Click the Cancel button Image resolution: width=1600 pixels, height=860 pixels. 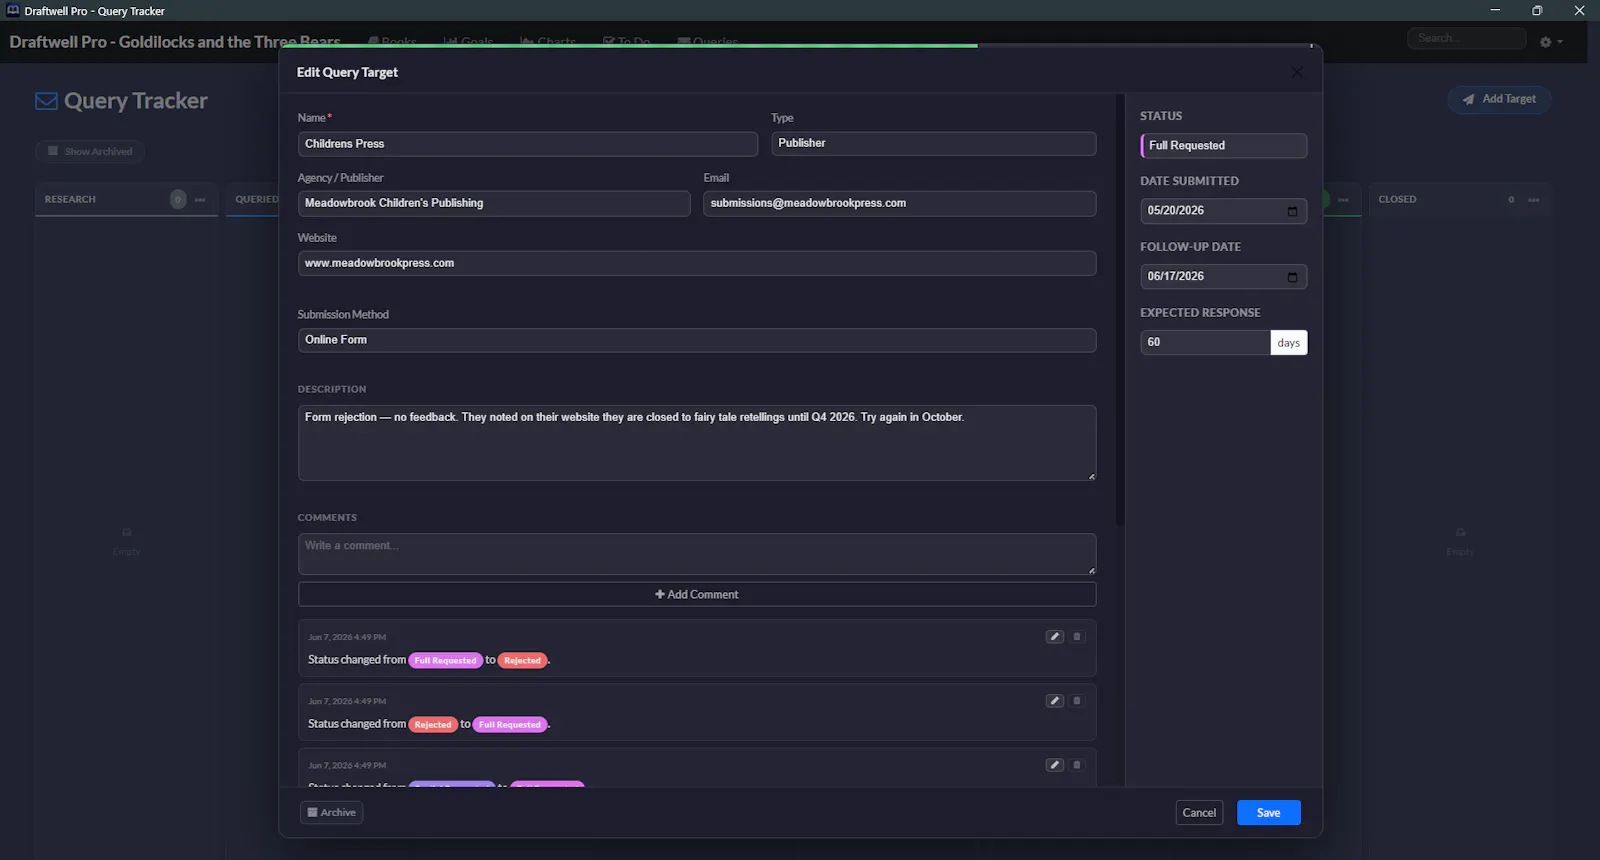coord(1199,813)
